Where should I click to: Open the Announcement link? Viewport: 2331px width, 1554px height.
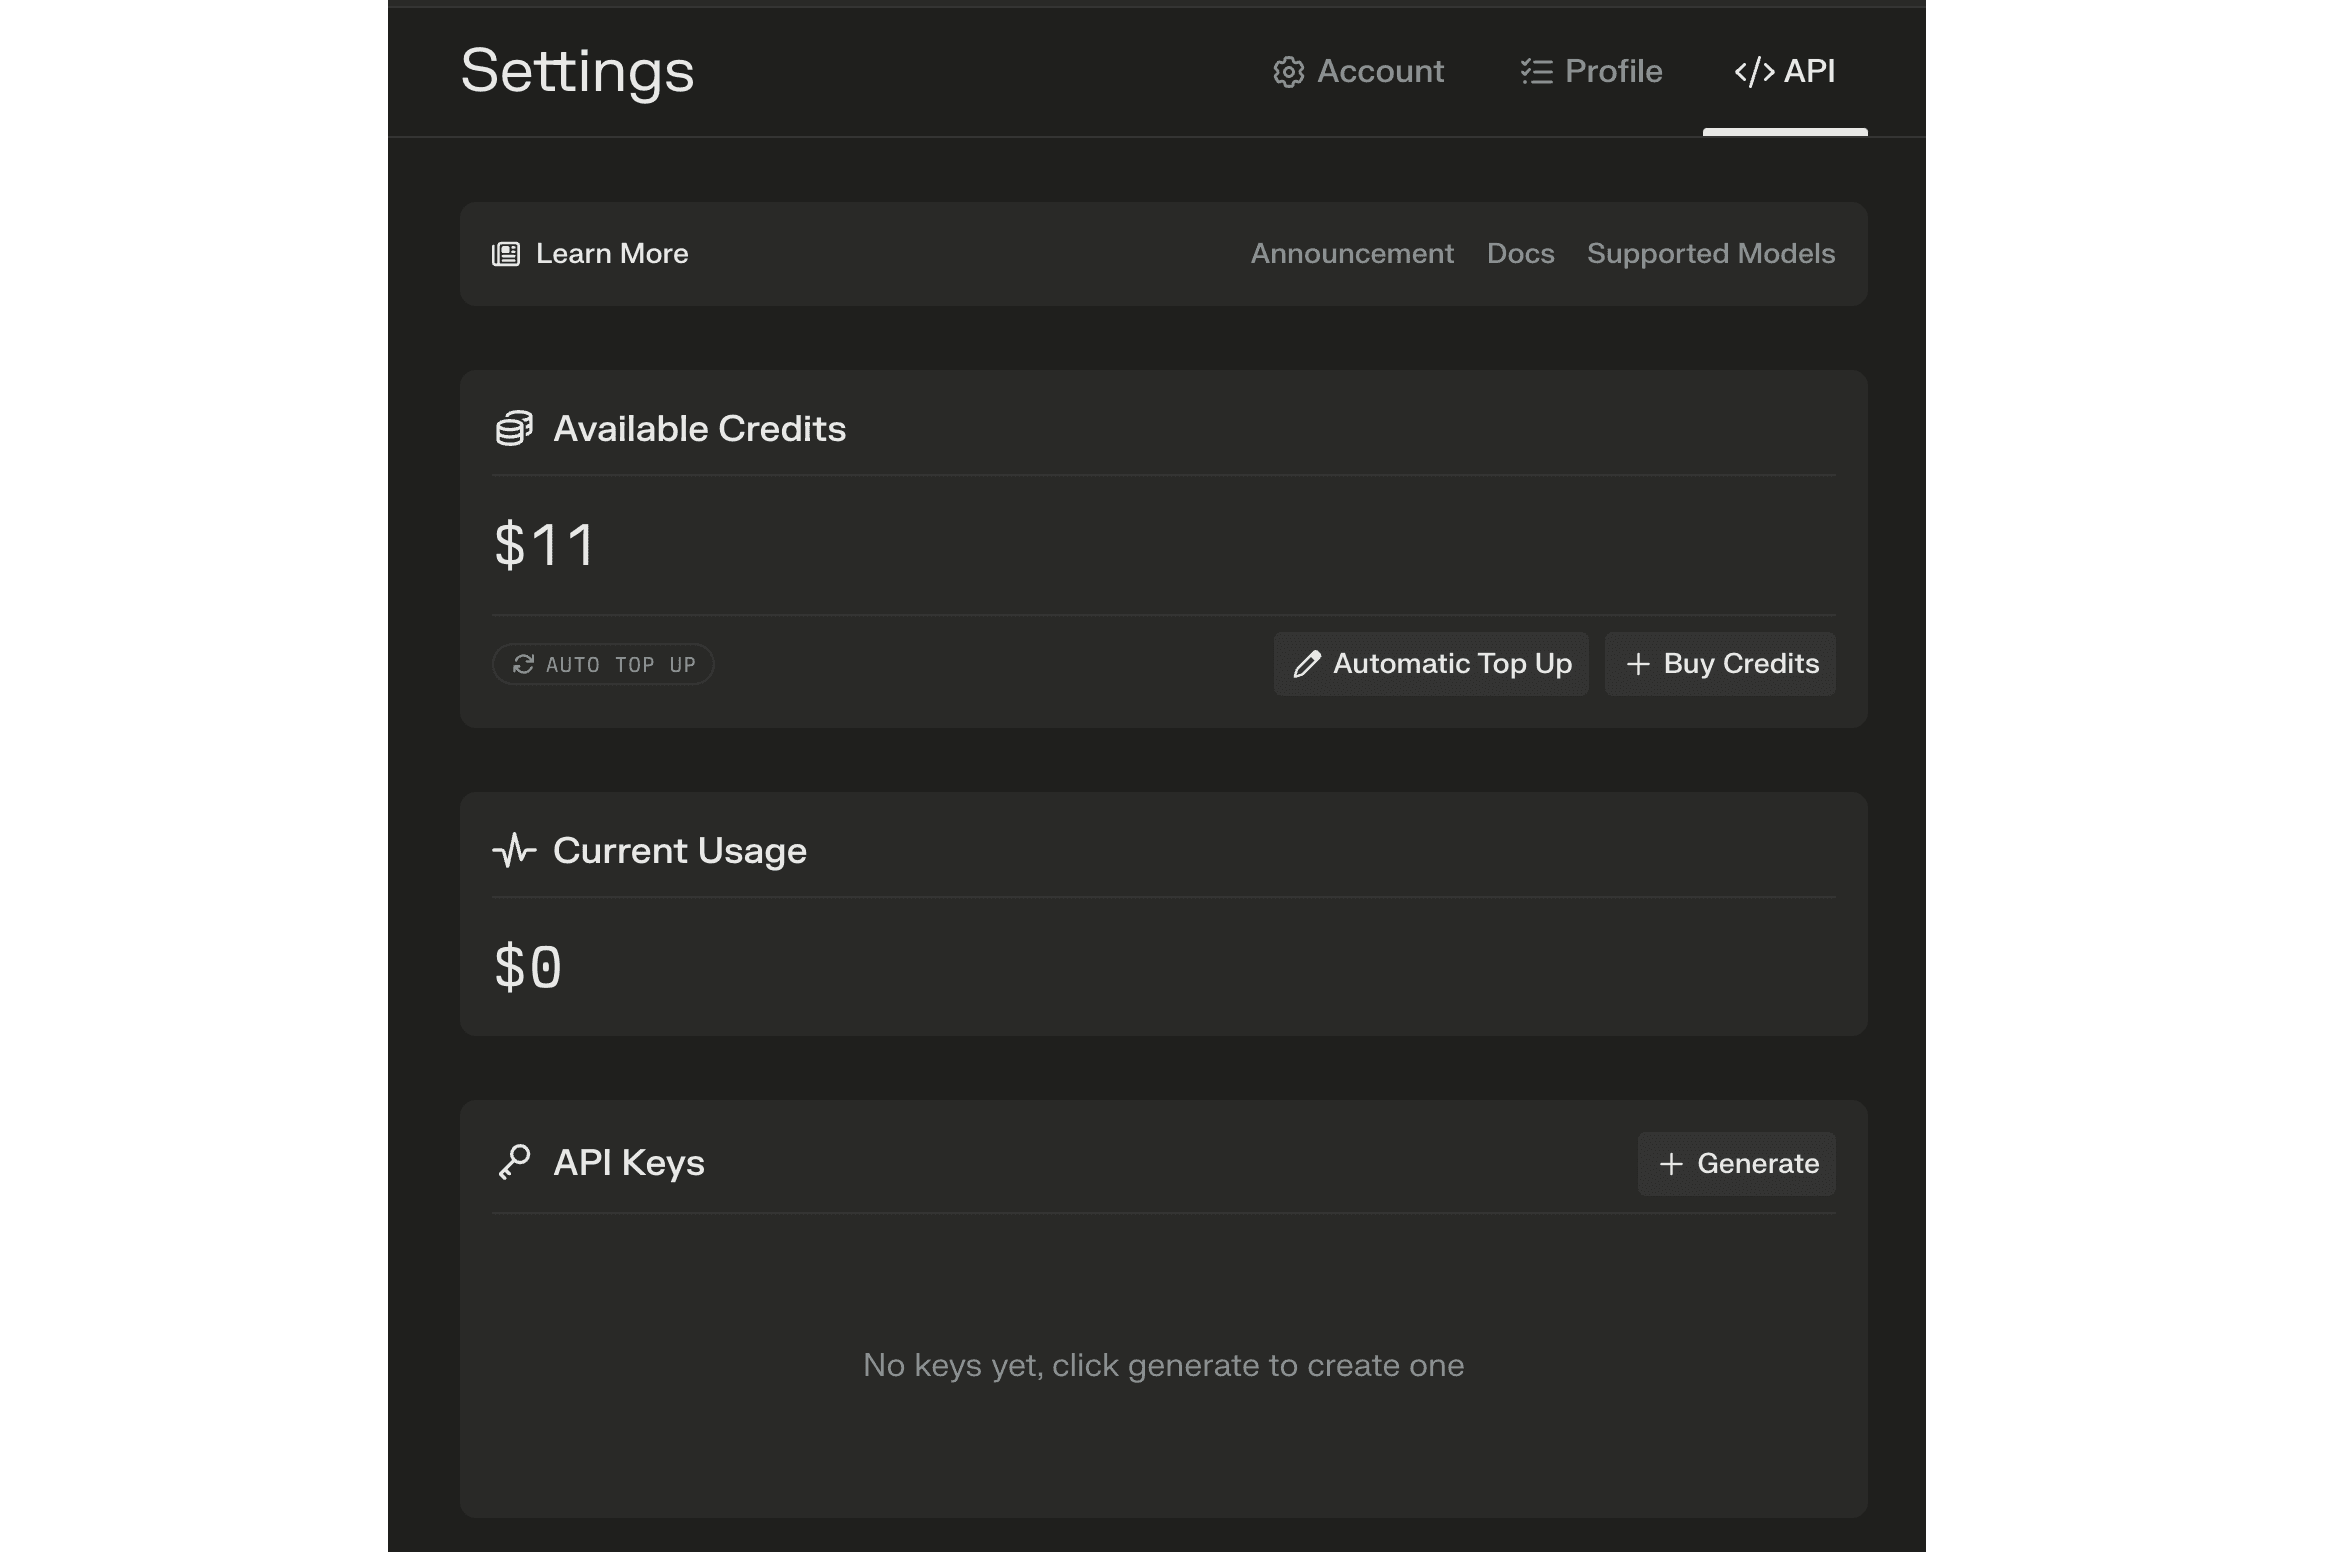pos(1352,254)
